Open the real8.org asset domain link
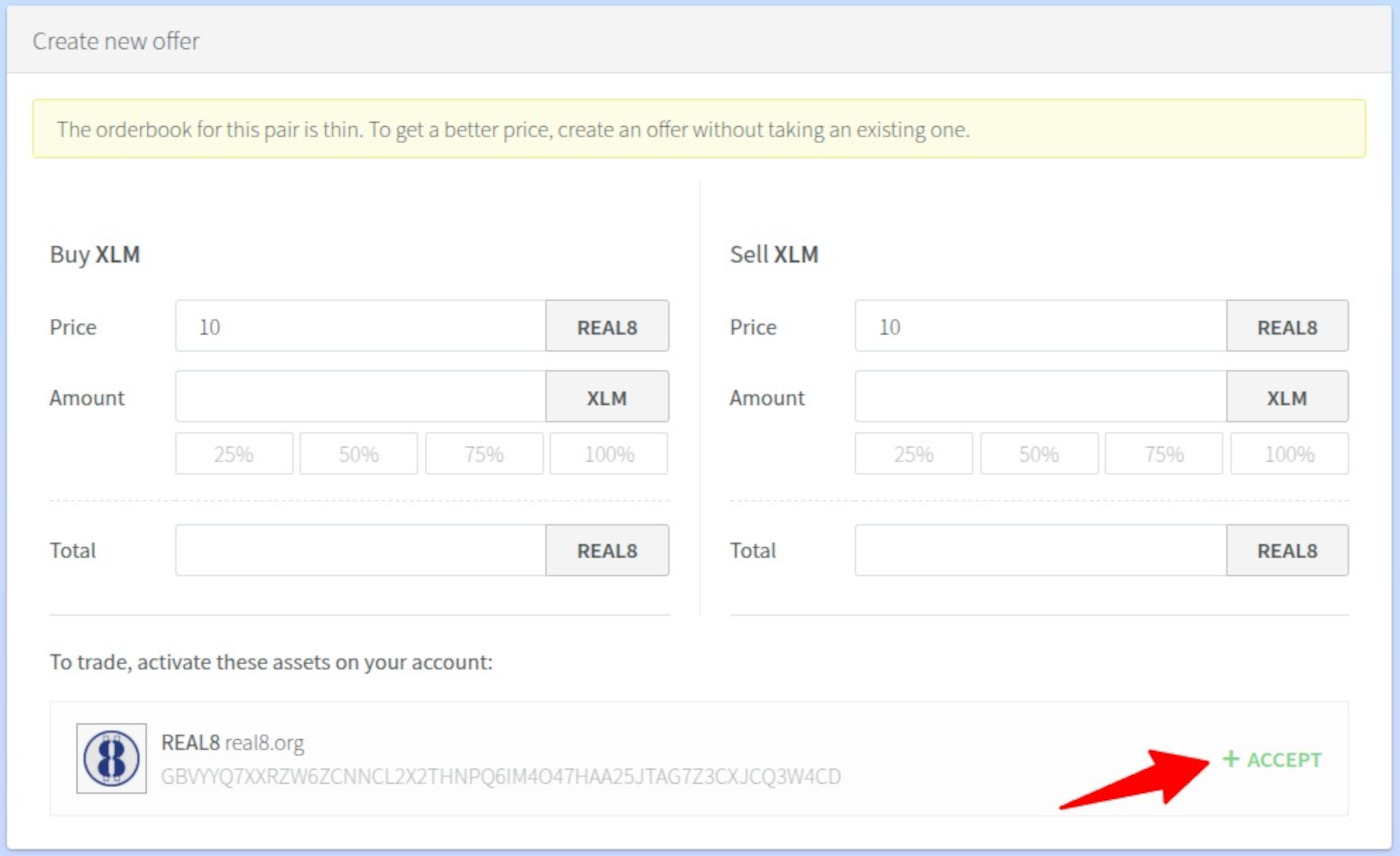Viewport: 1400px width, 856px height. 265,743
